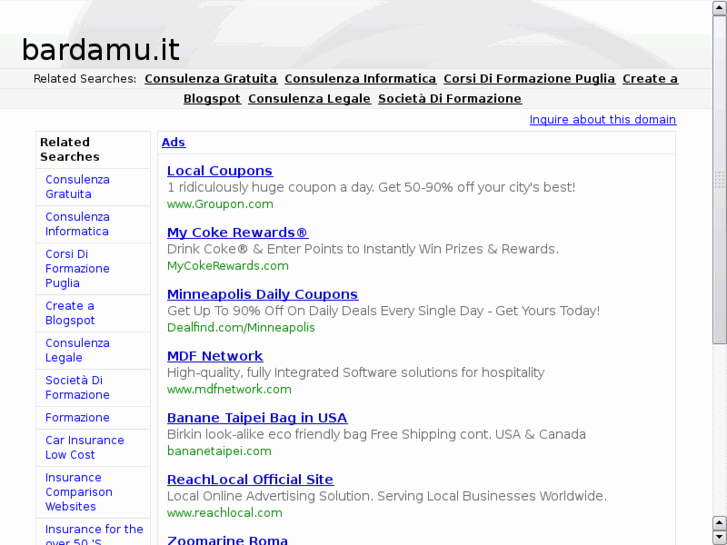Screen dimensions: 727x545
Task: Click the vertical scrollbar thumb
Action: click(719, 180)
